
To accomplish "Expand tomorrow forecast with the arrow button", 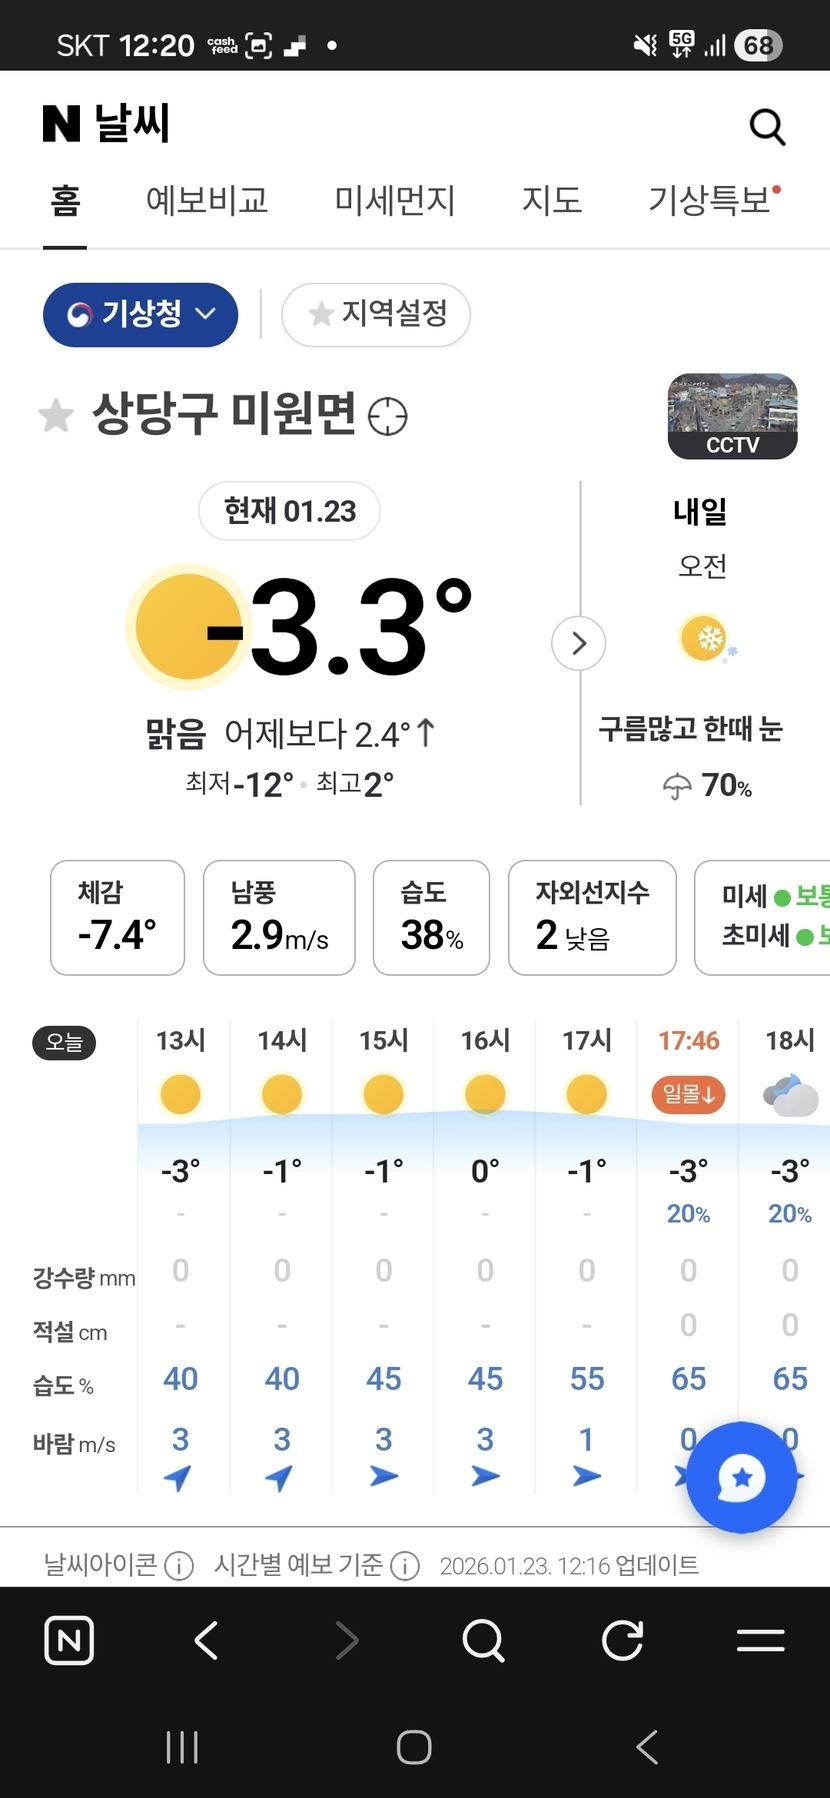I will point(579,643).
